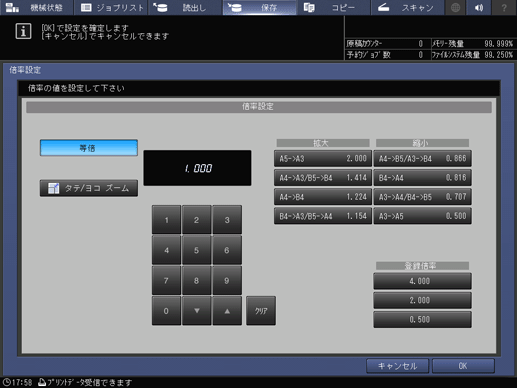Select the 保存 store tab

[x=259, y=7]
